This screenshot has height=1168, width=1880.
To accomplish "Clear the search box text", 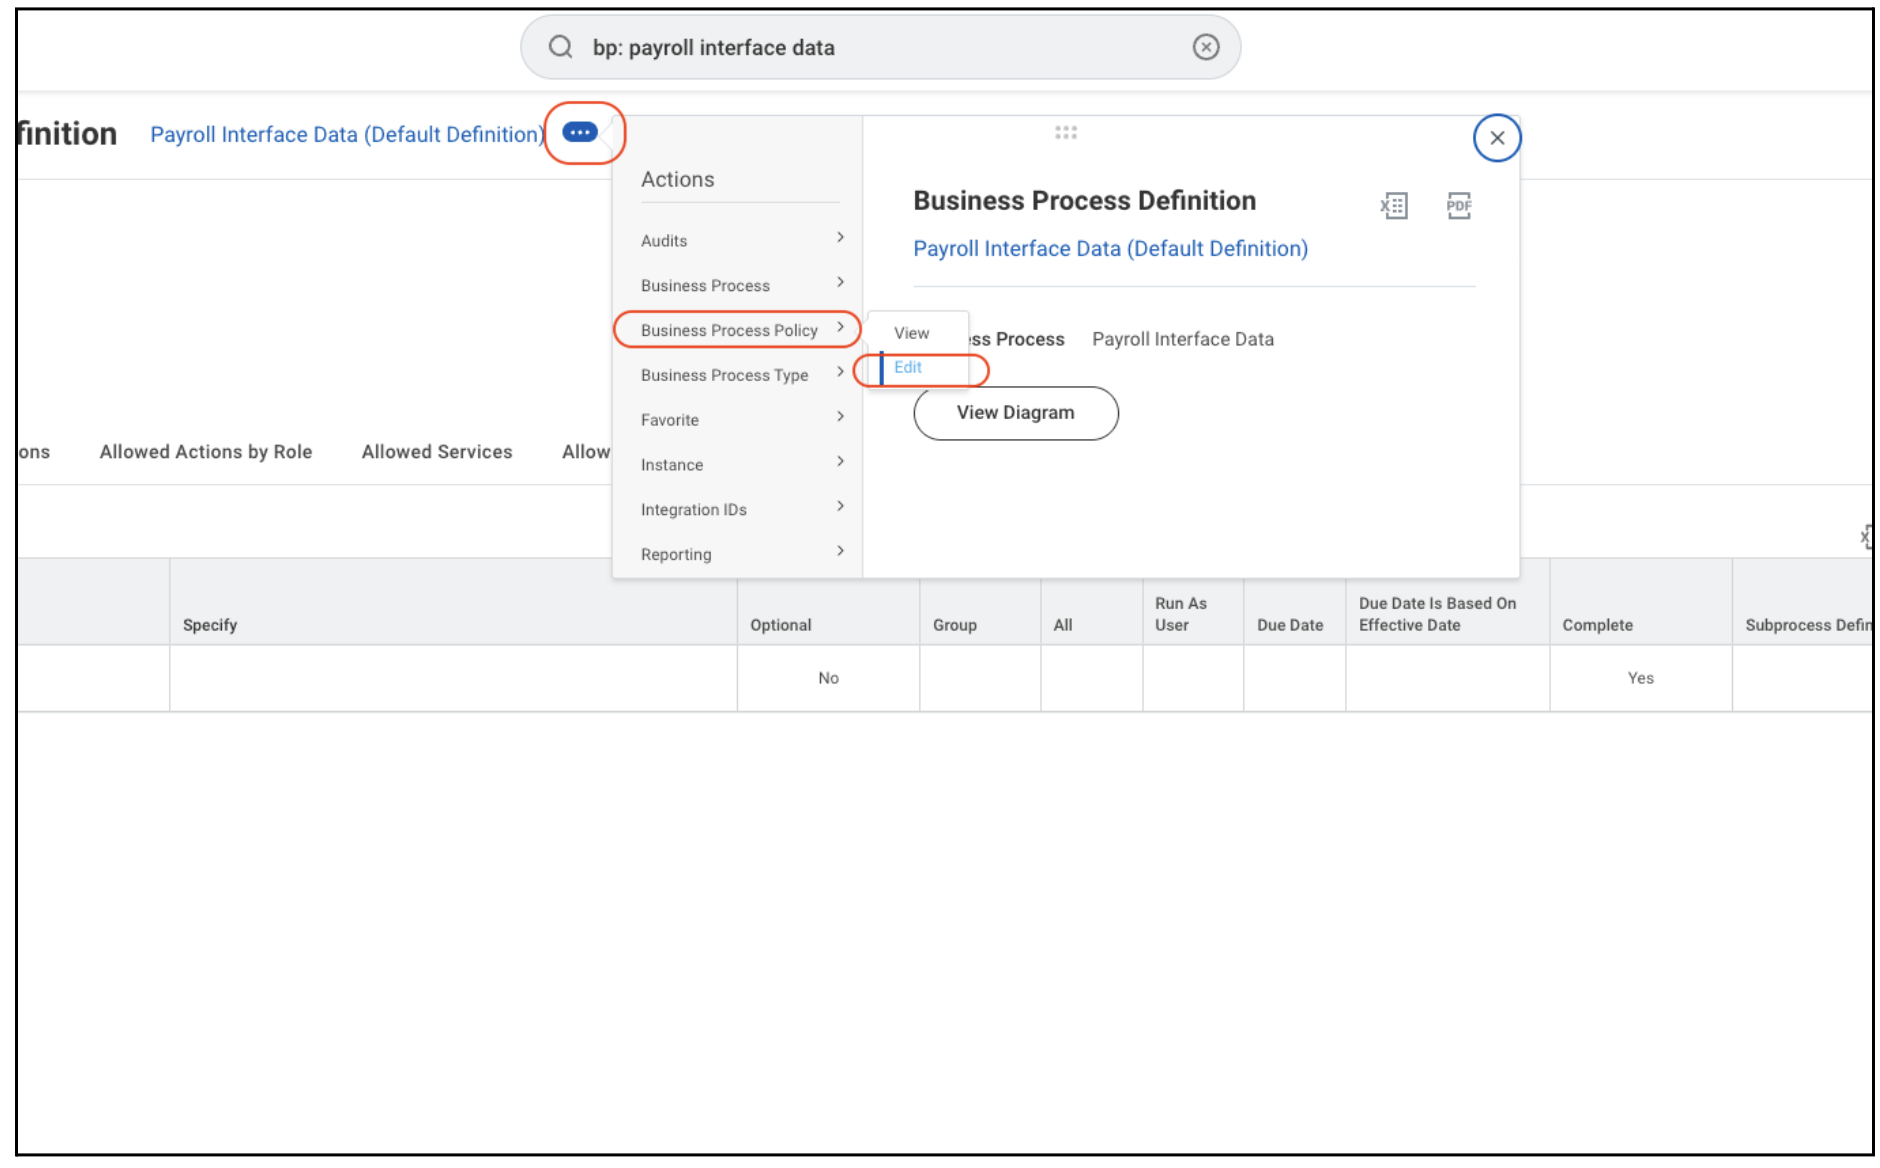I will [x=1205, y=47].
